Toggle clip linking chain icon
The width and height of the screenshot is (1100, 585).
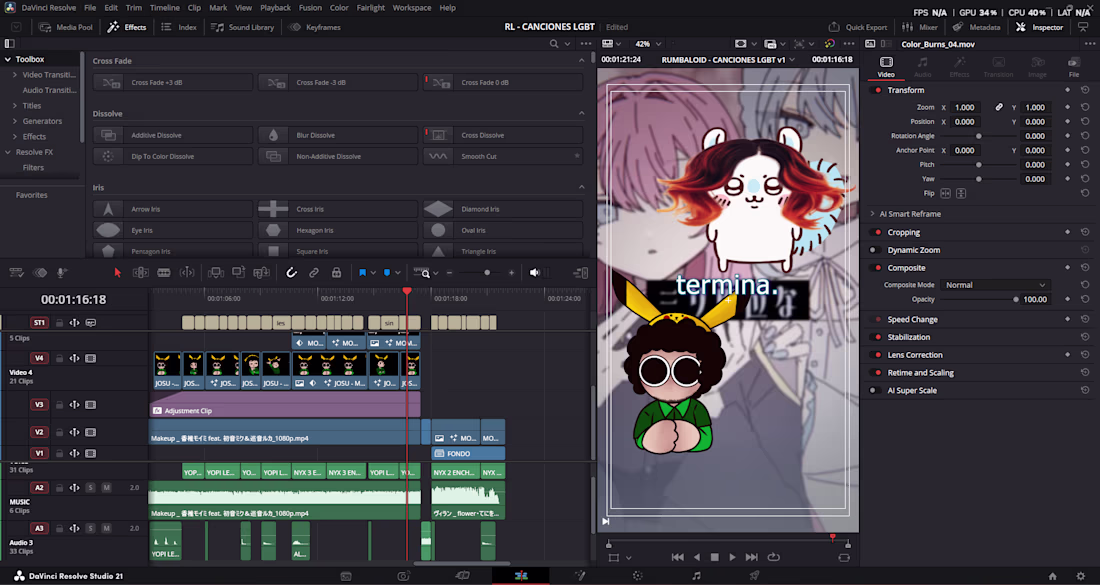(x=314, y=273)
